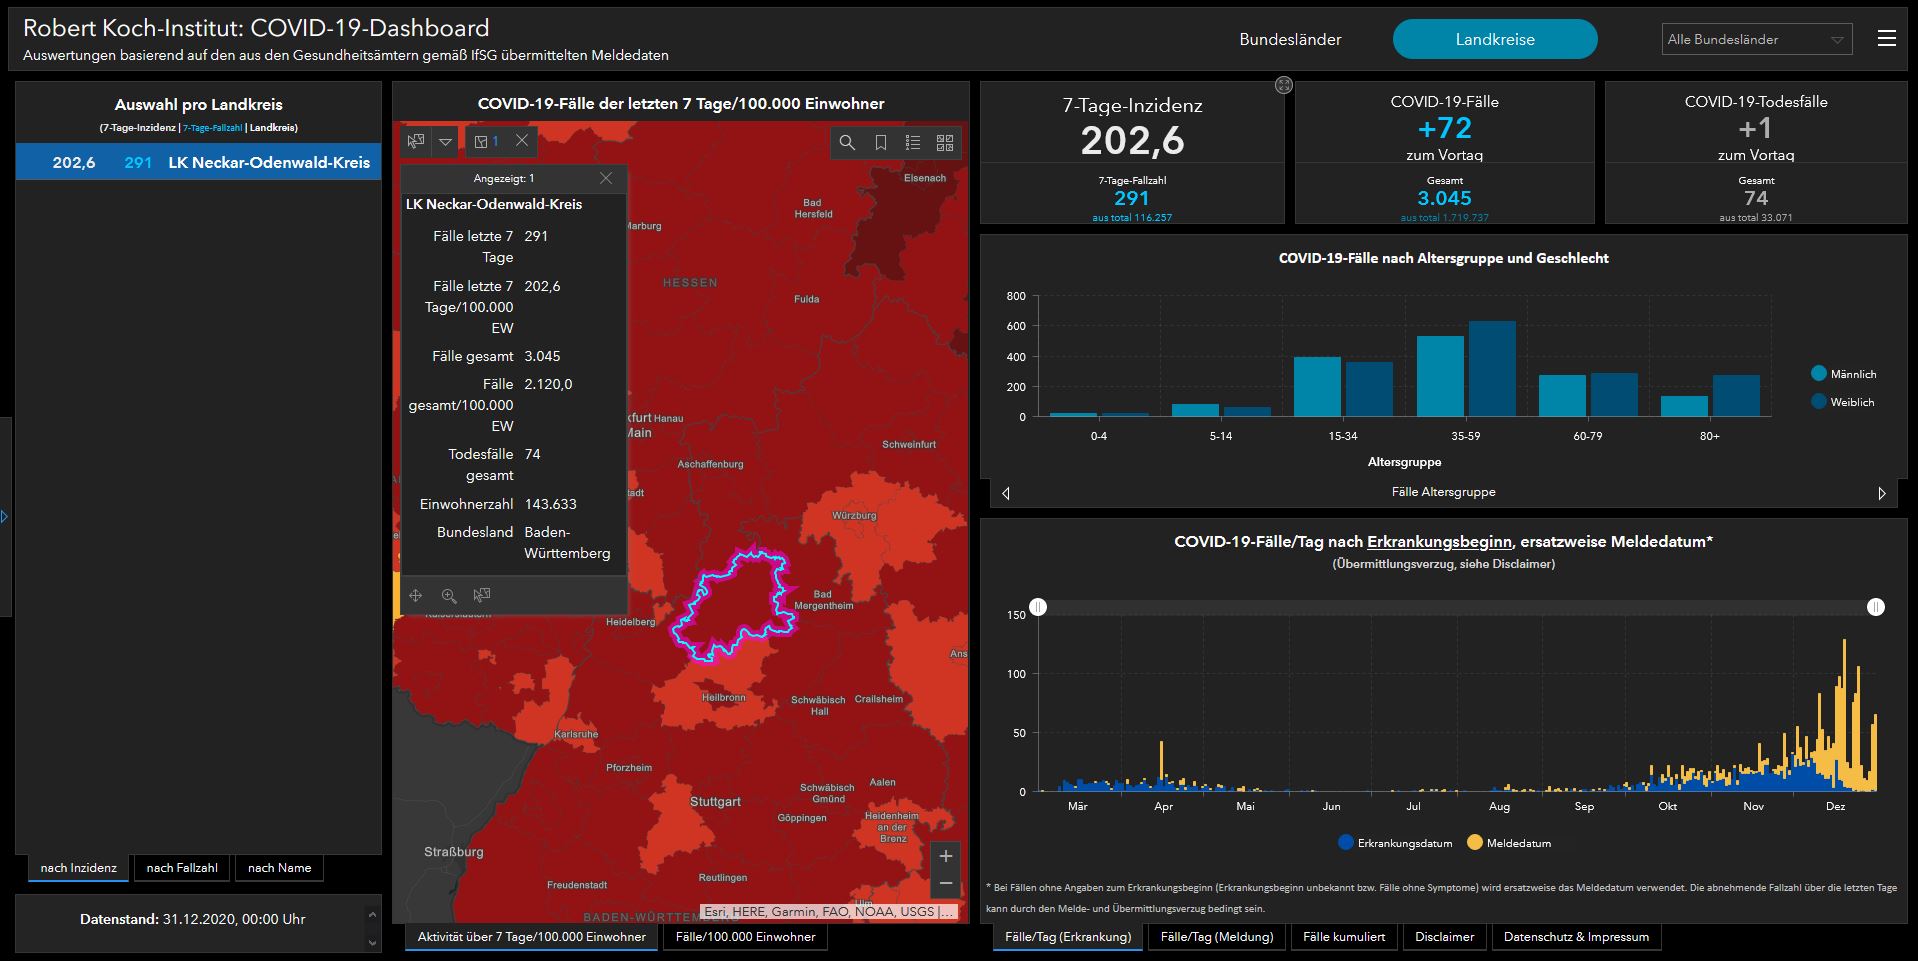Viewport: 1918px width, 961px height.
Task: Click the pan icon in the popup footer
Action: click(416, 596)
